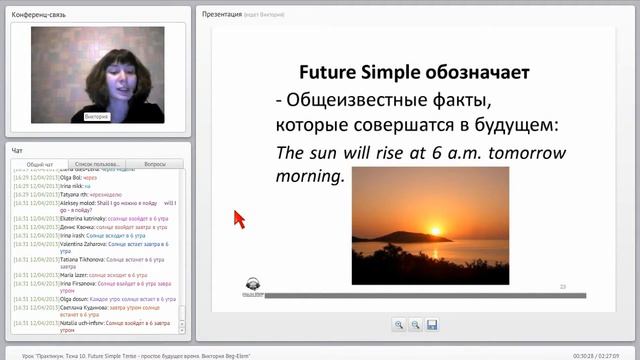Open the Список пользователей tab

click(x=97, y=164)
